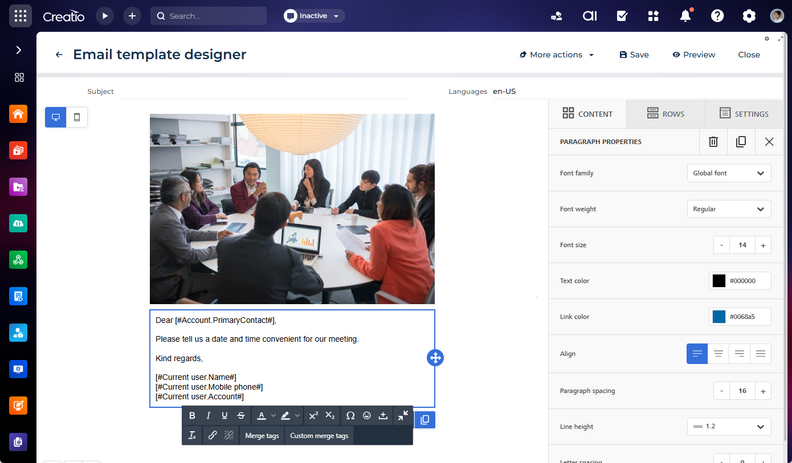Viewport: 792px width, 463px height.
Task: Open the Font weight dropdown
Action: click(729, 209)
